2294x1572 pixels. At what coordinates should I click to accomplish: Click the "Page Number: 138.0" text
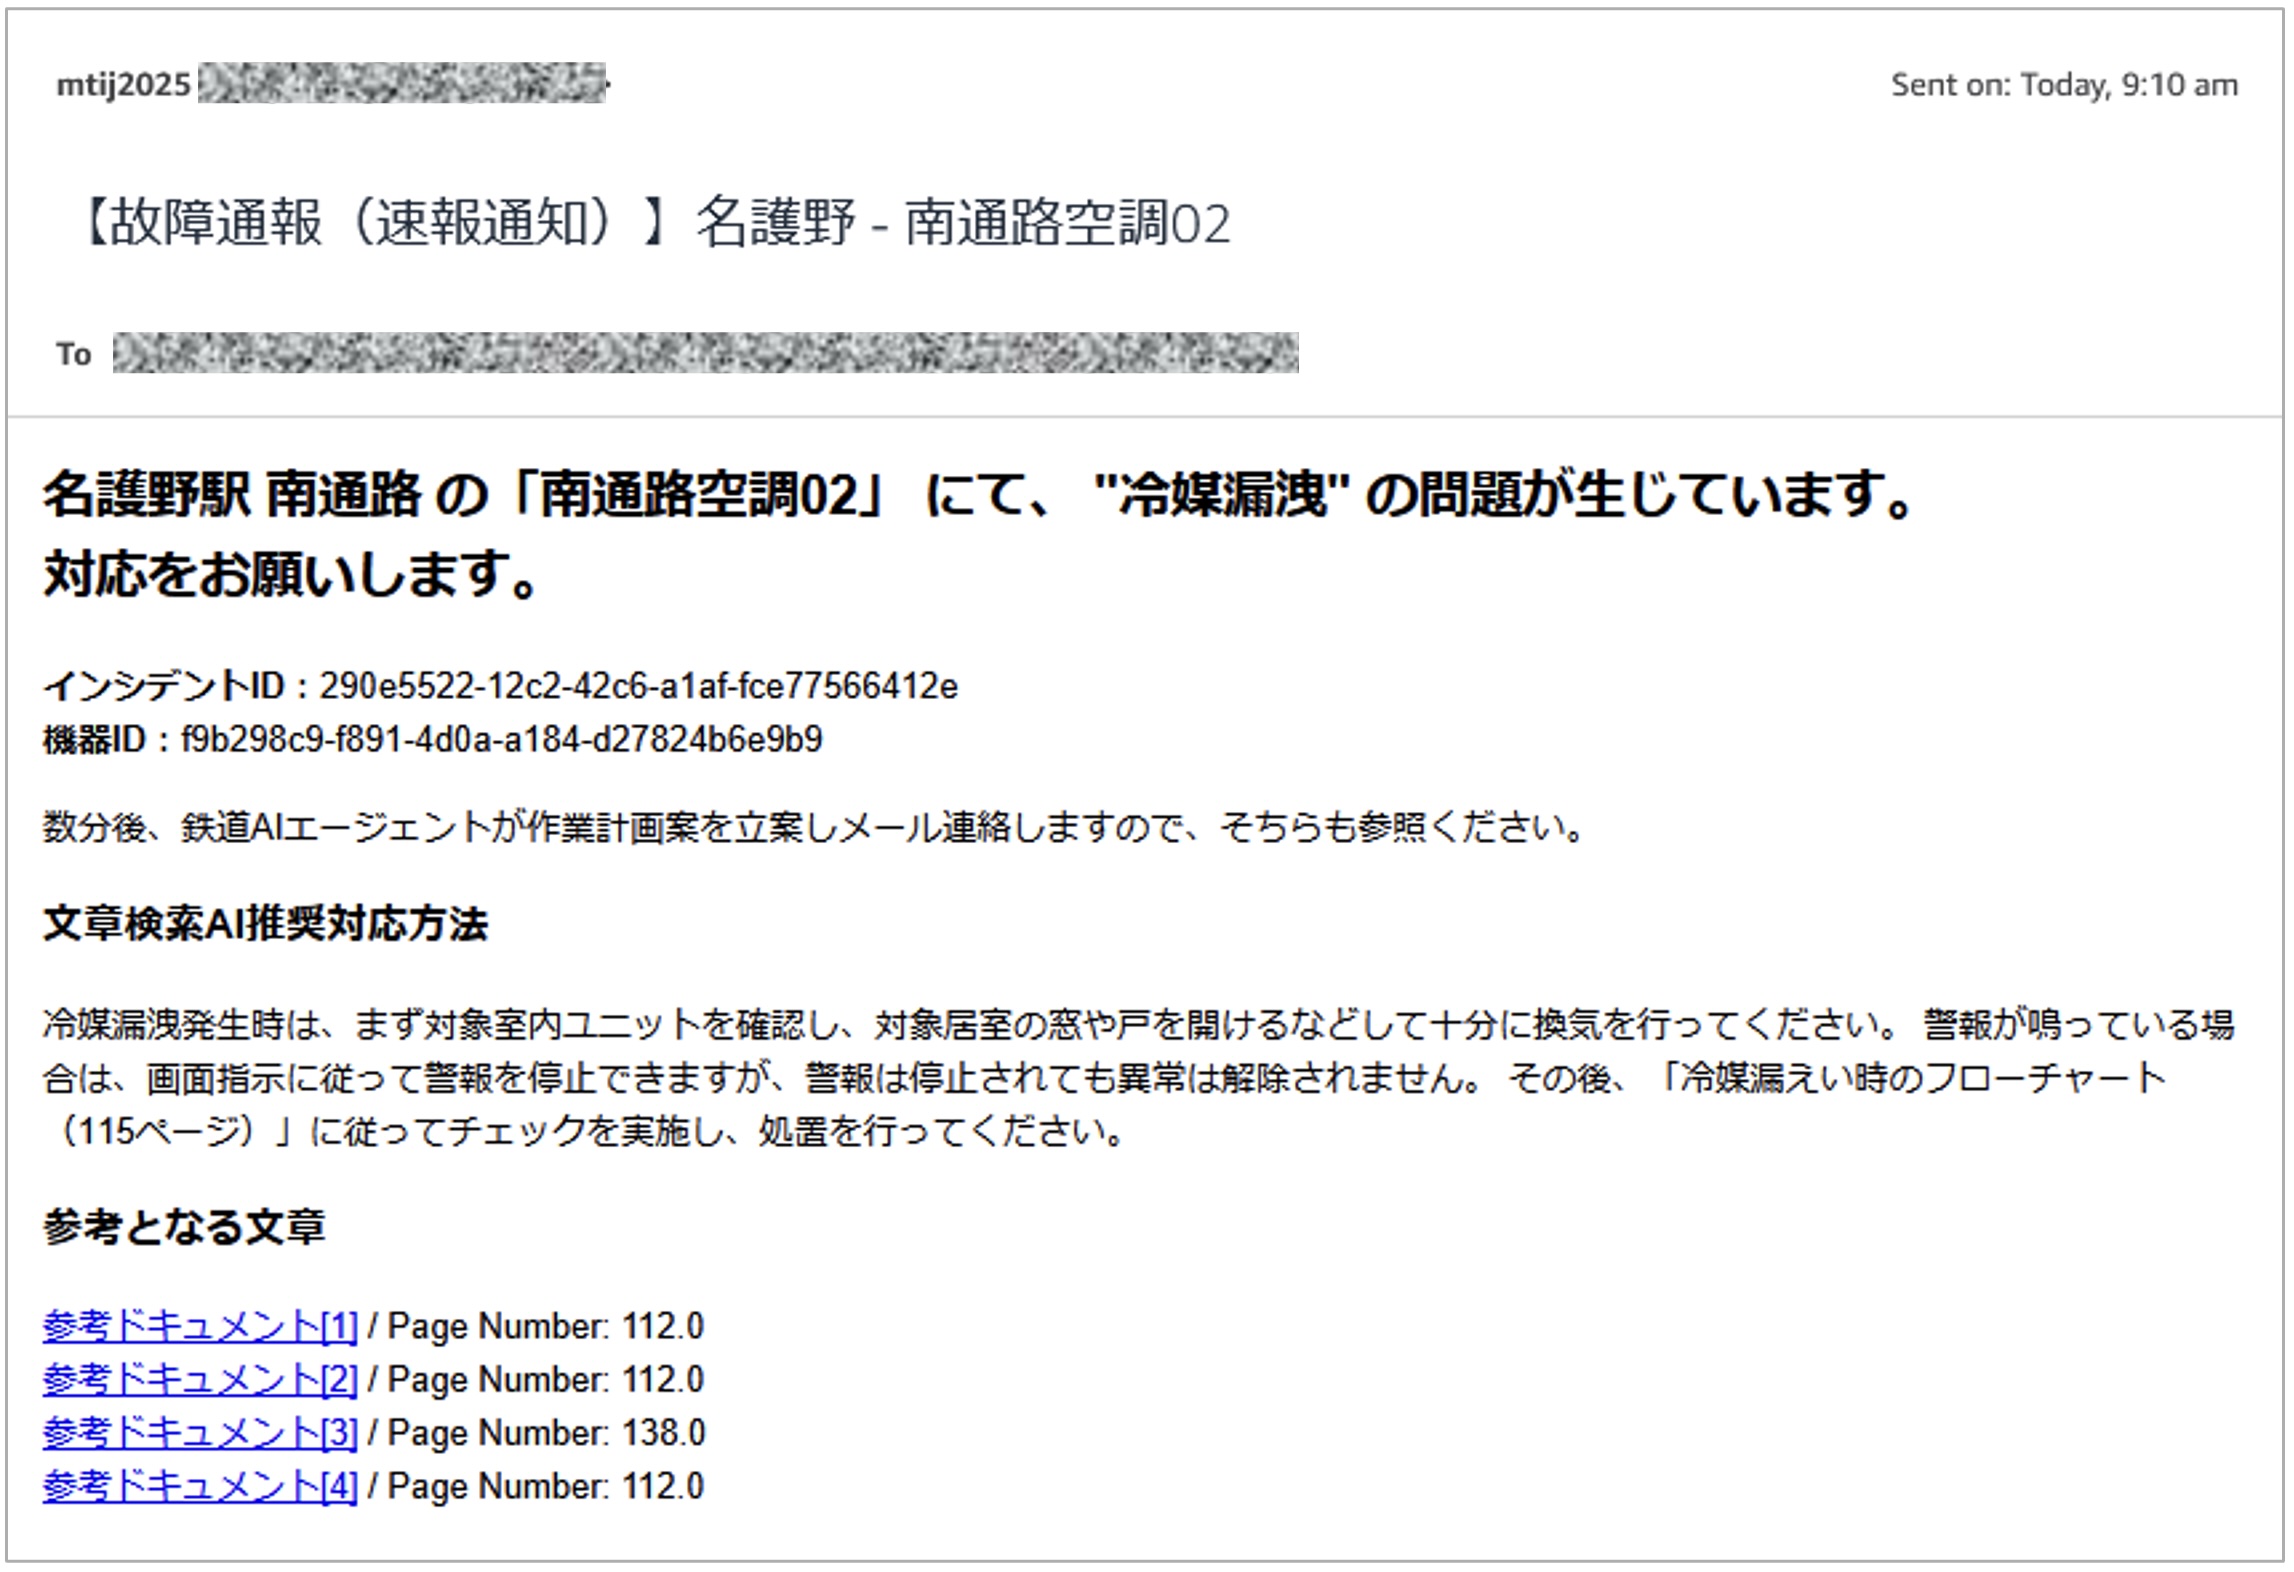point(546,1433)
